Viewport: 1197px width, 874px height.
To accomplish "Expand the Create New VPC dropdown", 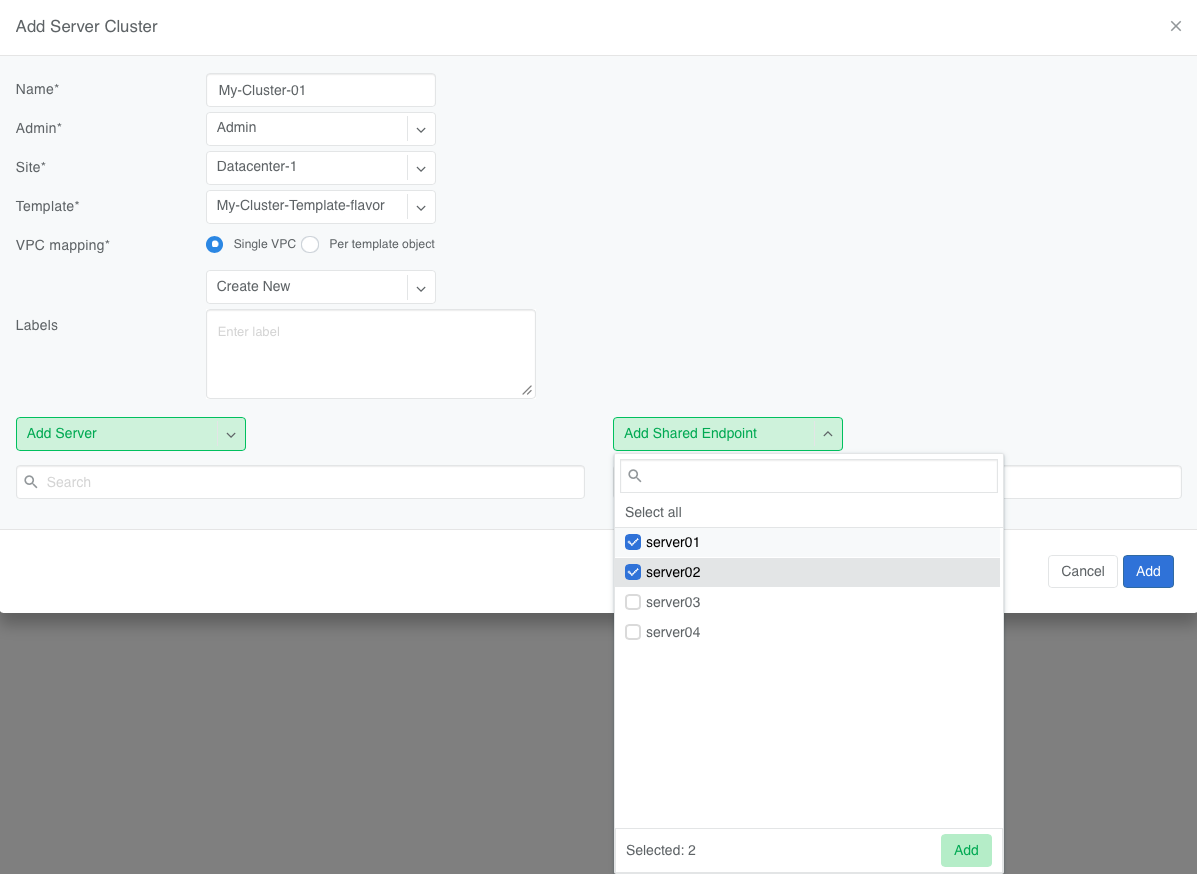I will click(321, 287).
